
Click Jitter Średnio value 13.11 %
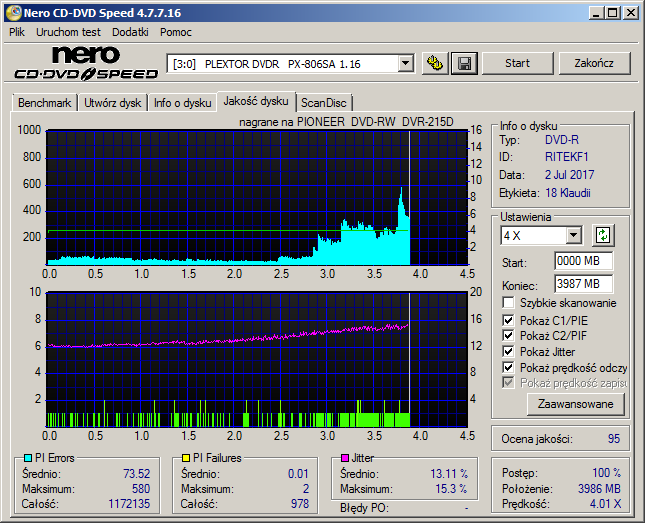click(x=449, y=474)
